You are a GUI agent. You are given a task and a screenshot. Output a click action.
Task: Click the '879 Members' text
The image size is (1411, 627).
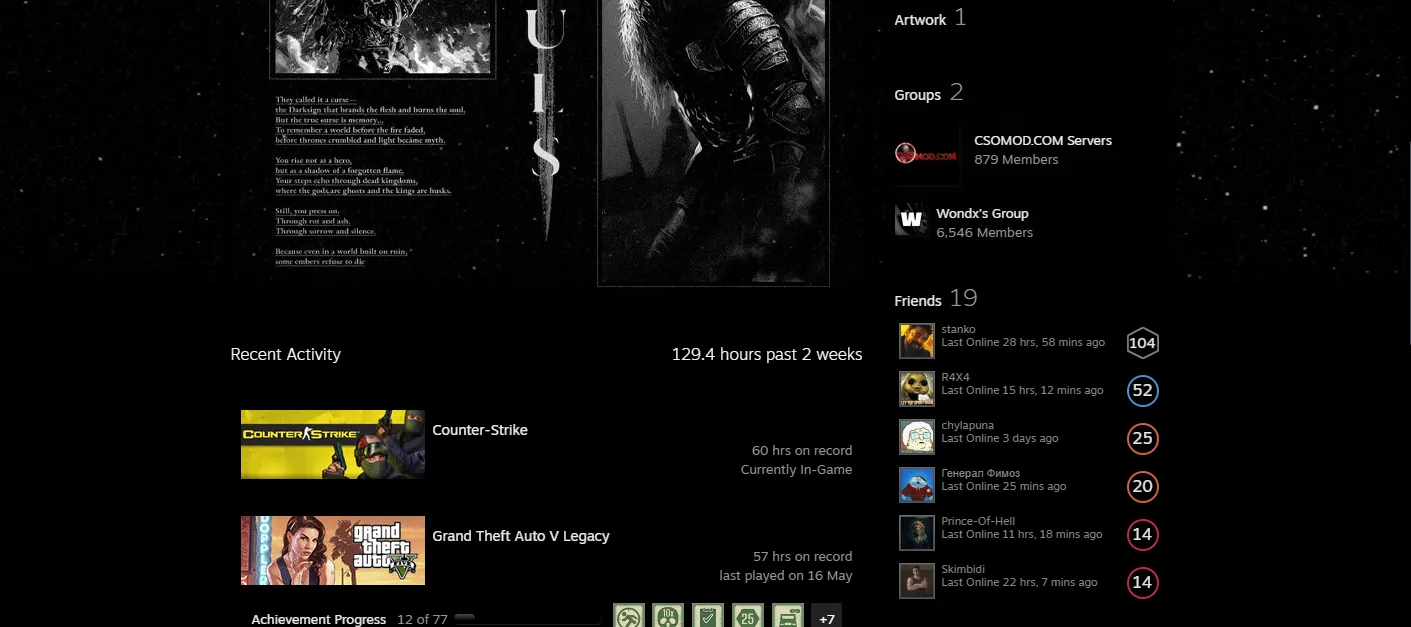click(x=1016, y=160)
